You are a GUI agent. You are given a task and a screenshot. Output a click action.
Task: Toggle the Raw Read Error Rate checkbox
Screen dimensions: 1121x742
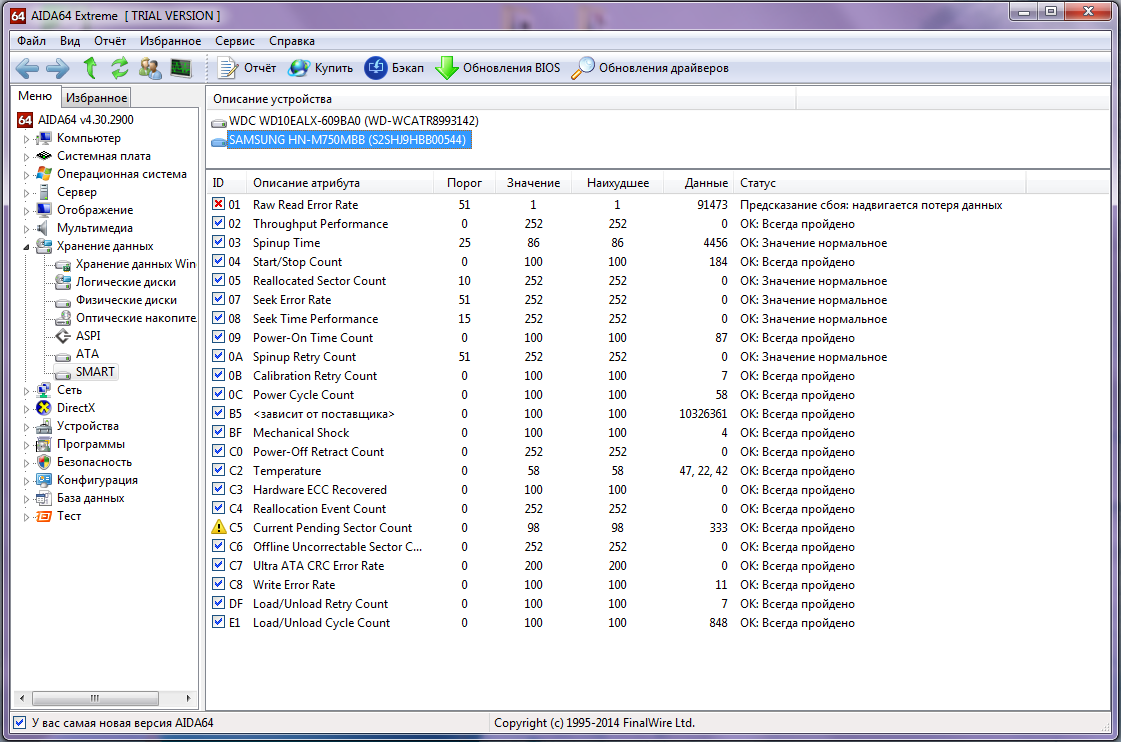pos(219,205)
